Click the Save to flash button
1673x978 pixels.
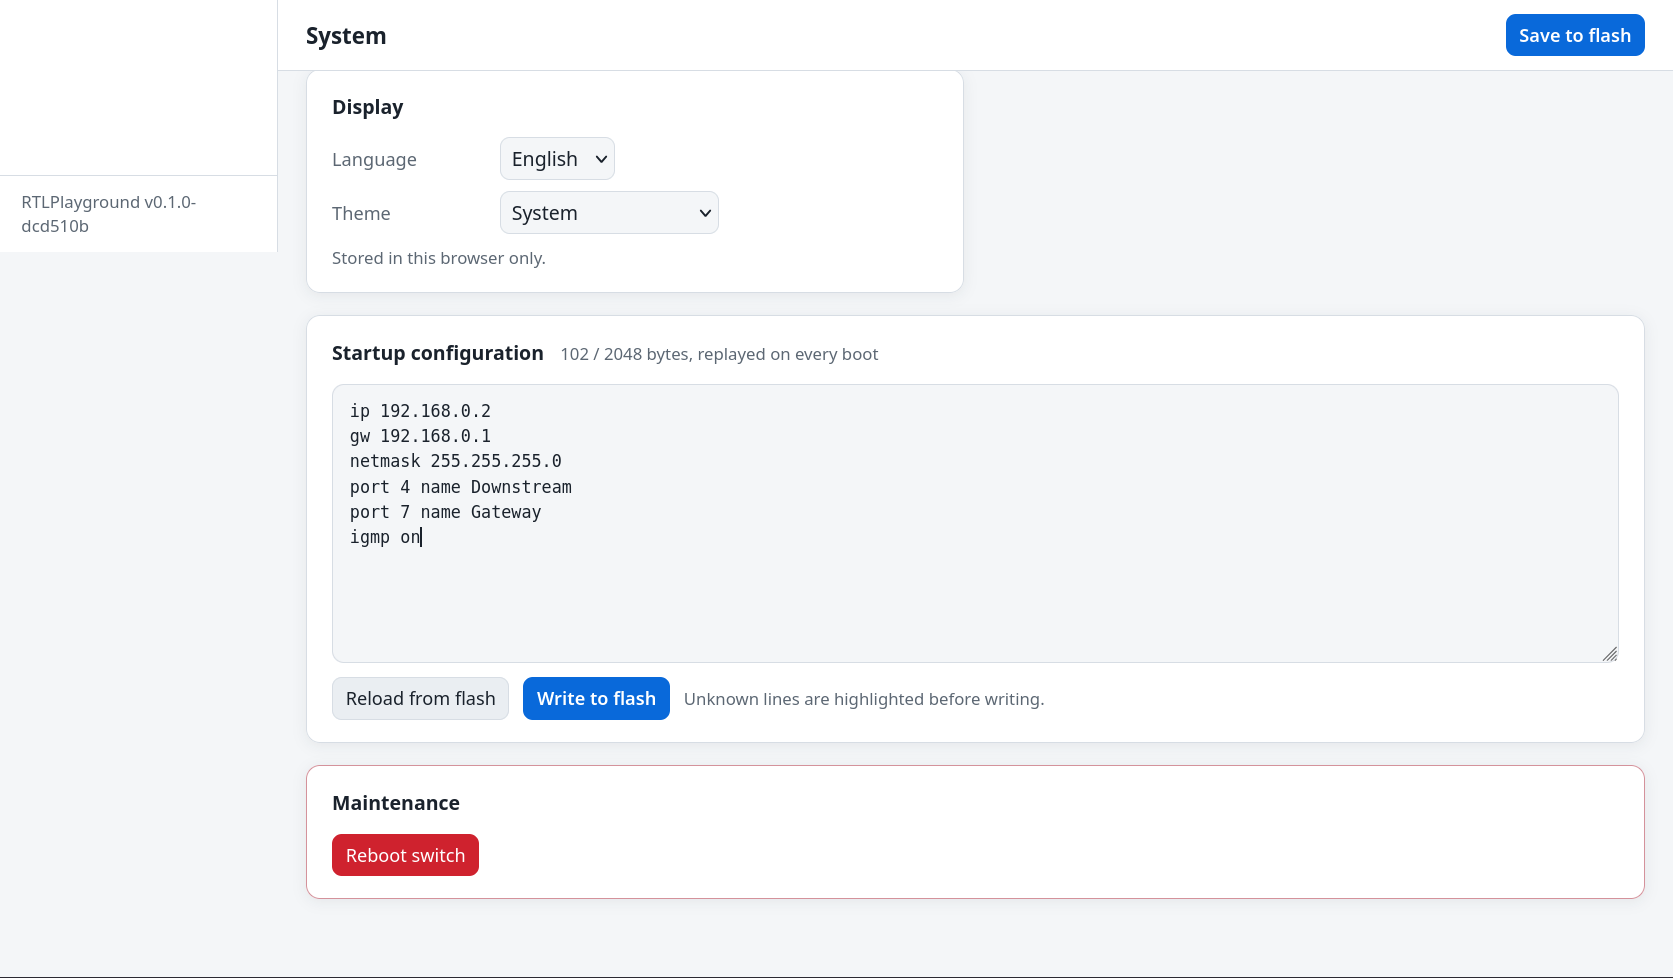(1575, 35)
